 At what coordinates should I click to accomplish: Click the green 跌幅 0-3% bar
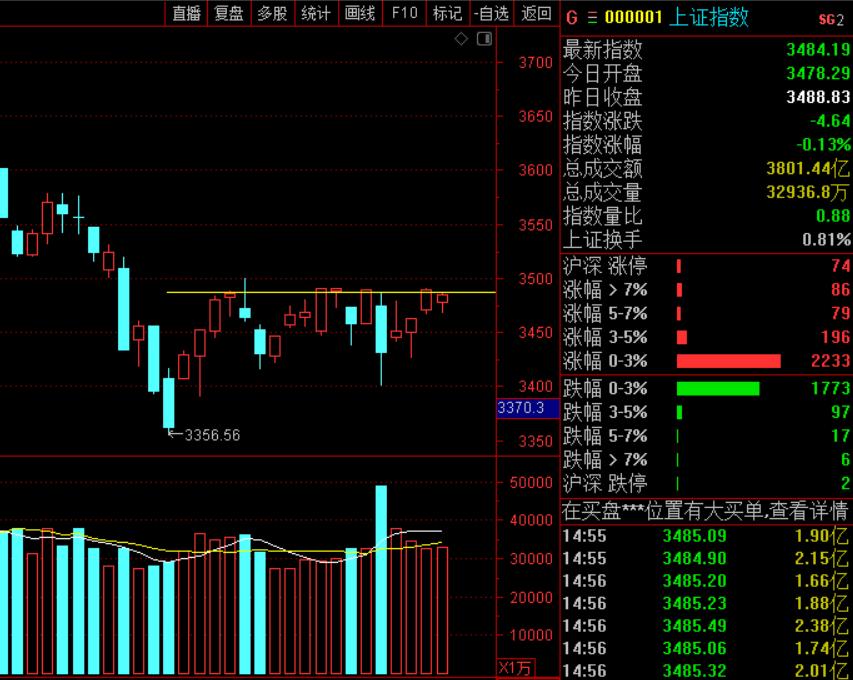tap(718, 388)
